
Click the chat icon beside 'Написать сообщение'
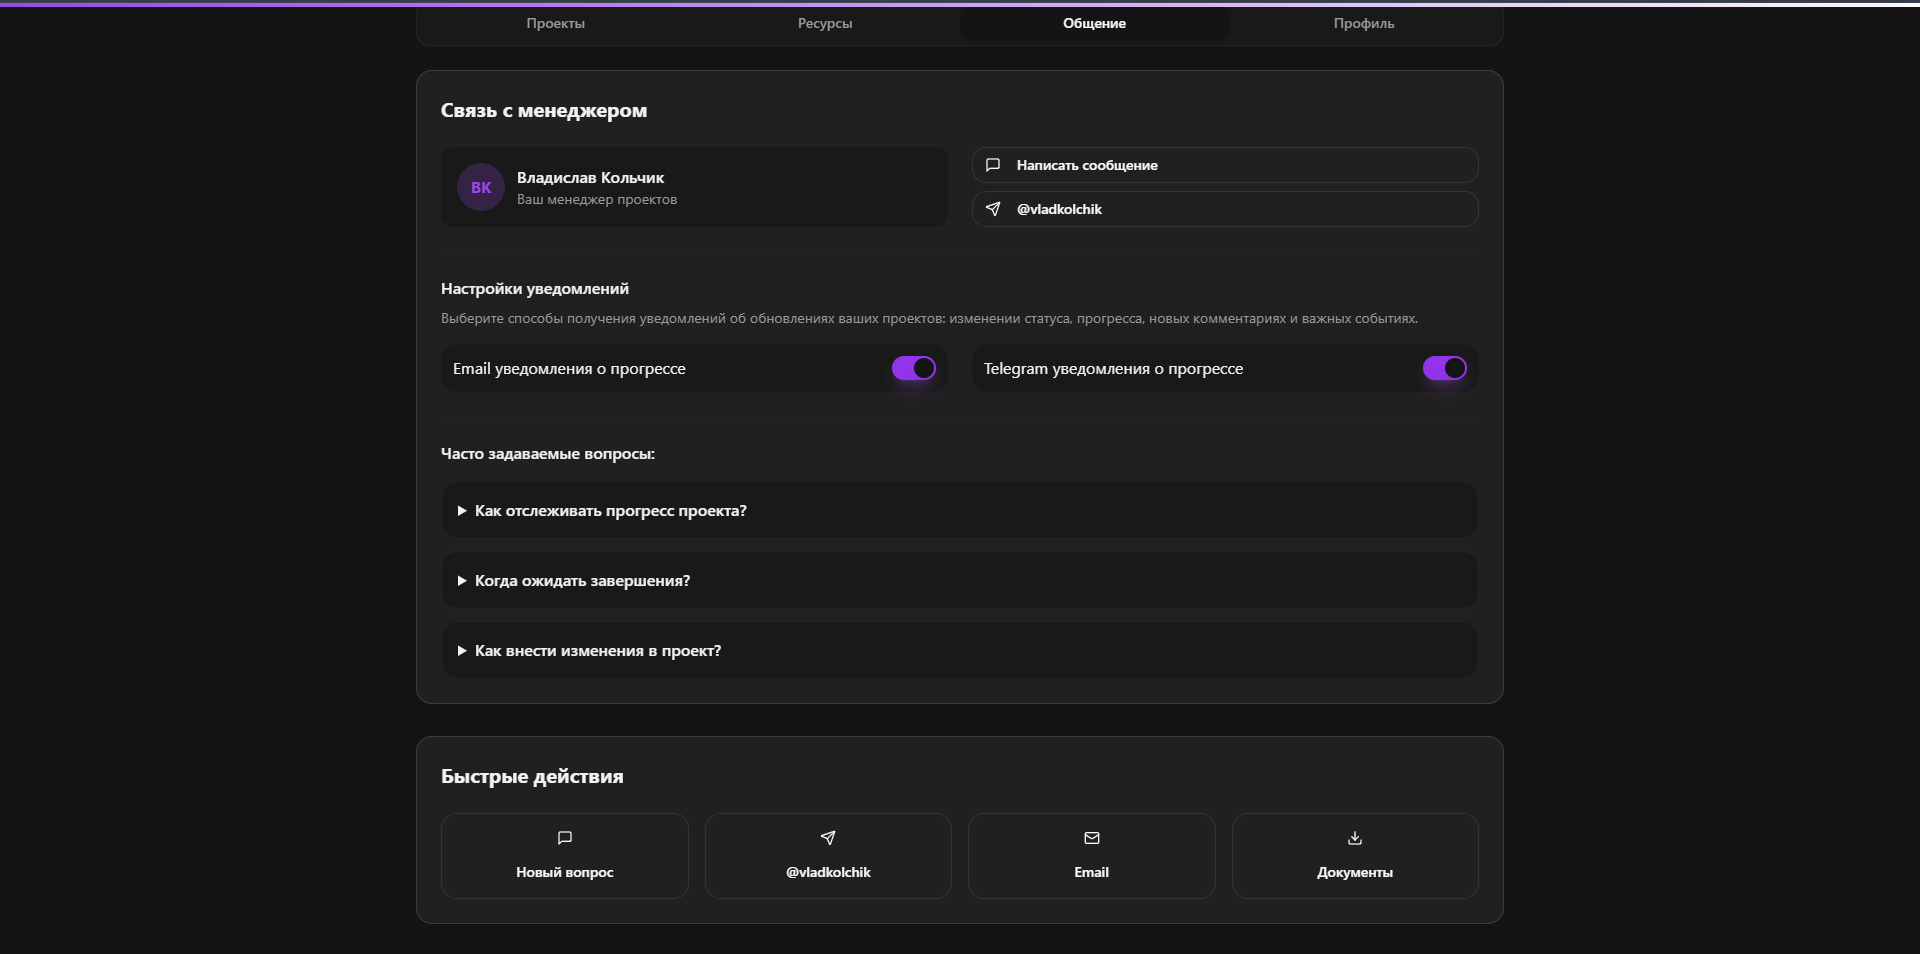pyautogui.click(x=993, y=165)
